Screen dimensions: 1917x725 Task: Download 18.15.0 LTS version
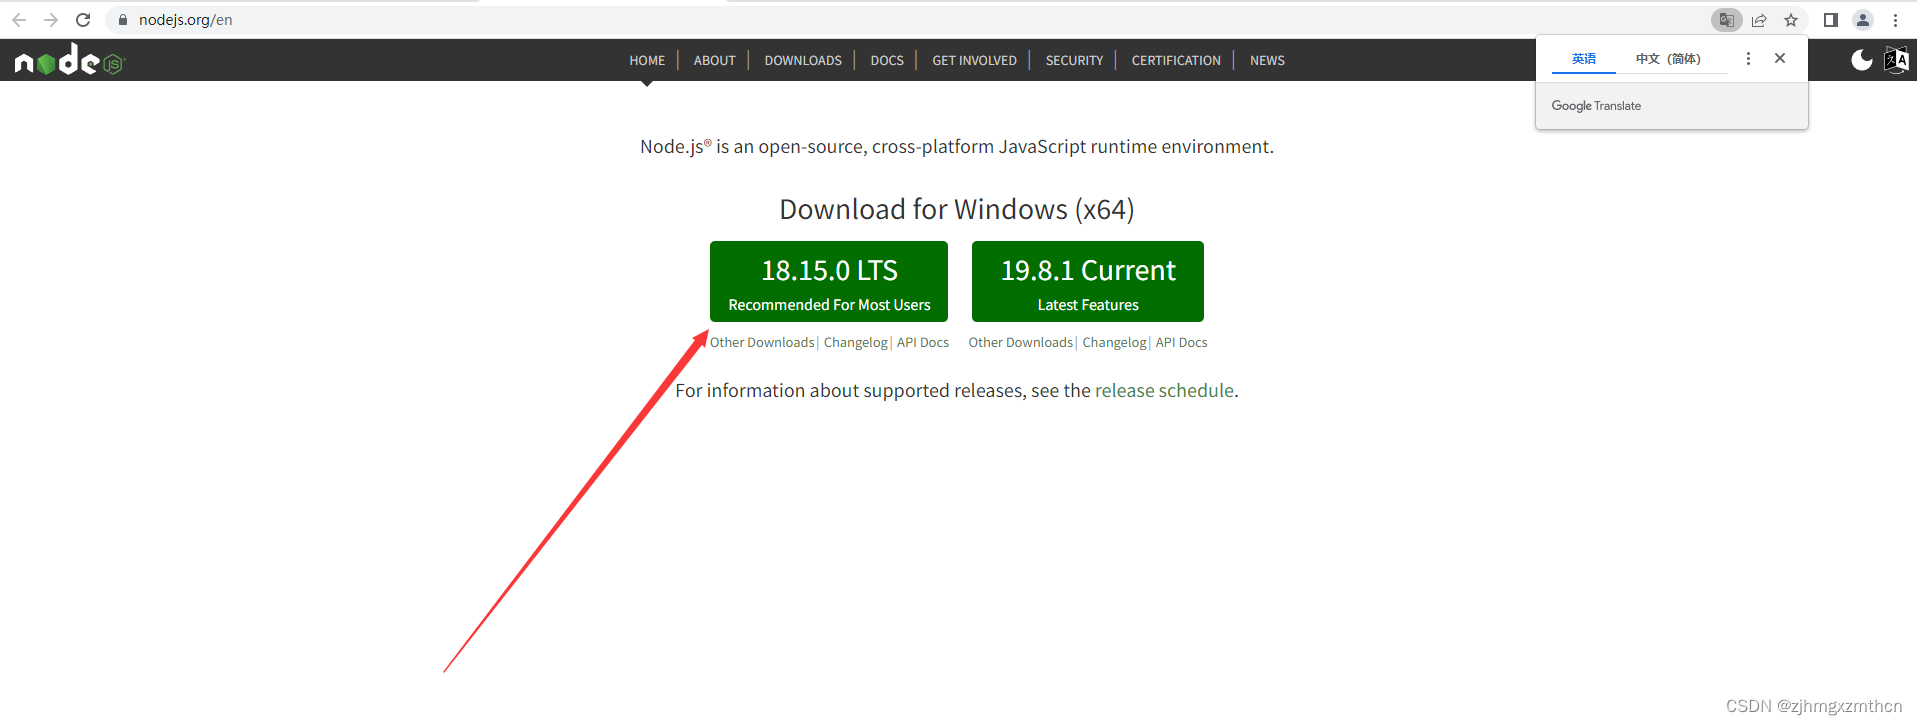tap(829, 281)
